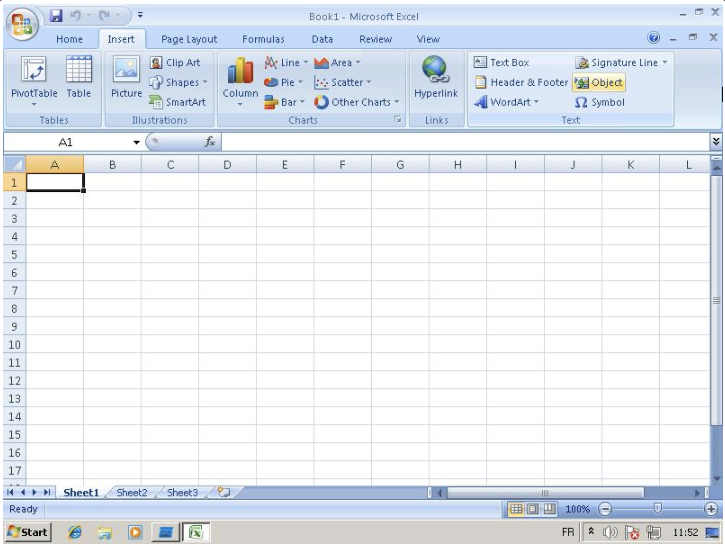
Task: Open Clip Art pane
Action: pos(175,62)
